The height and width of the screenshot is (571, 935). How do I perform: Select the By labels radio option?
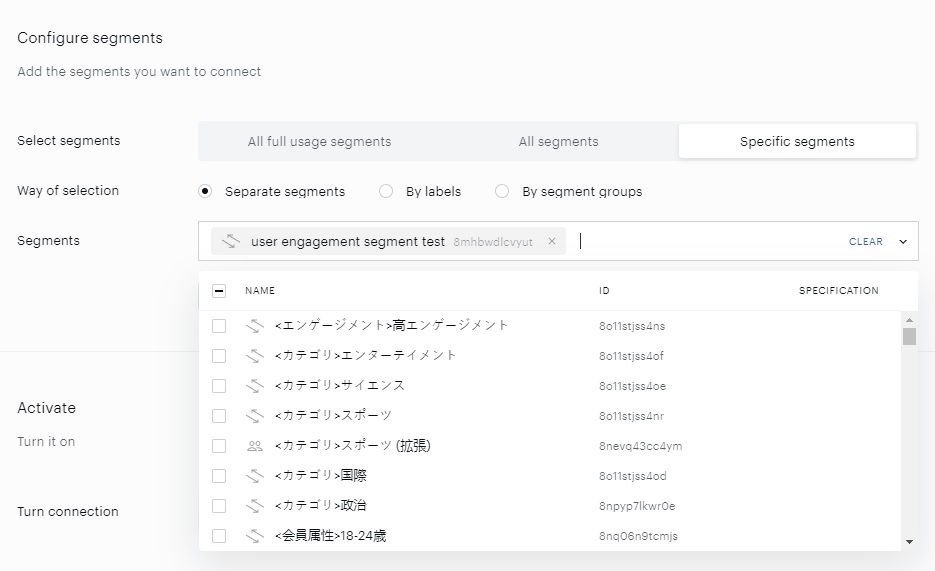386,191
